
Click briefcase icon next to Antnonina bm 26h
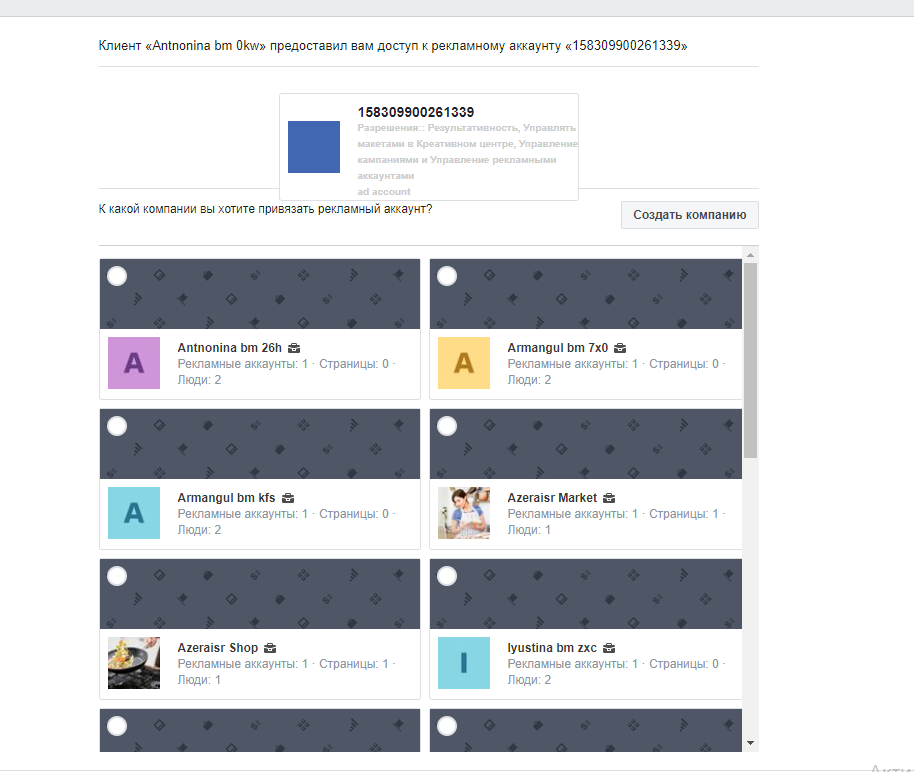point(294,348)
